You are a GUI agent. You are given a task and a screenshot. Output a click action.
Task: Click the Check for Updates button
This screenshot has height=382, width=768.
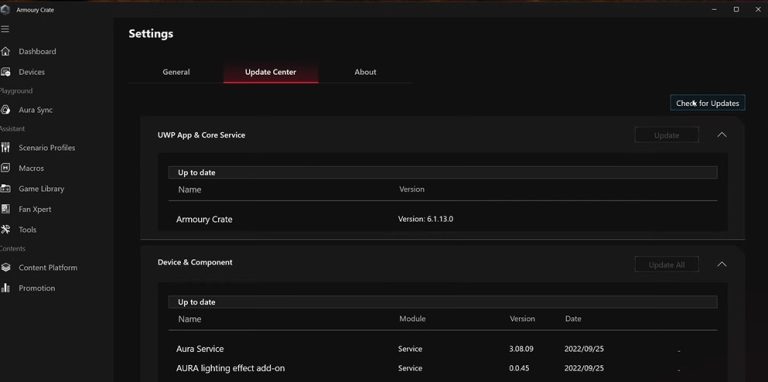(708, 103)
